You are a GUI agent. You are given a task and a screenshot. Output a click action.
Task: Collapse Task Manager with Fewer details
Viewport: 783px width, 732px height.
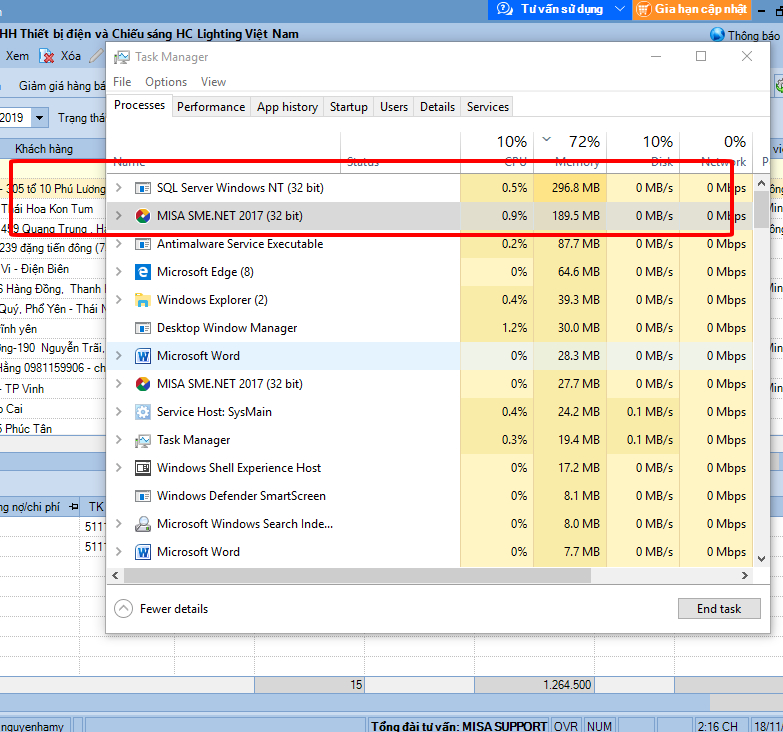point(162,608)
